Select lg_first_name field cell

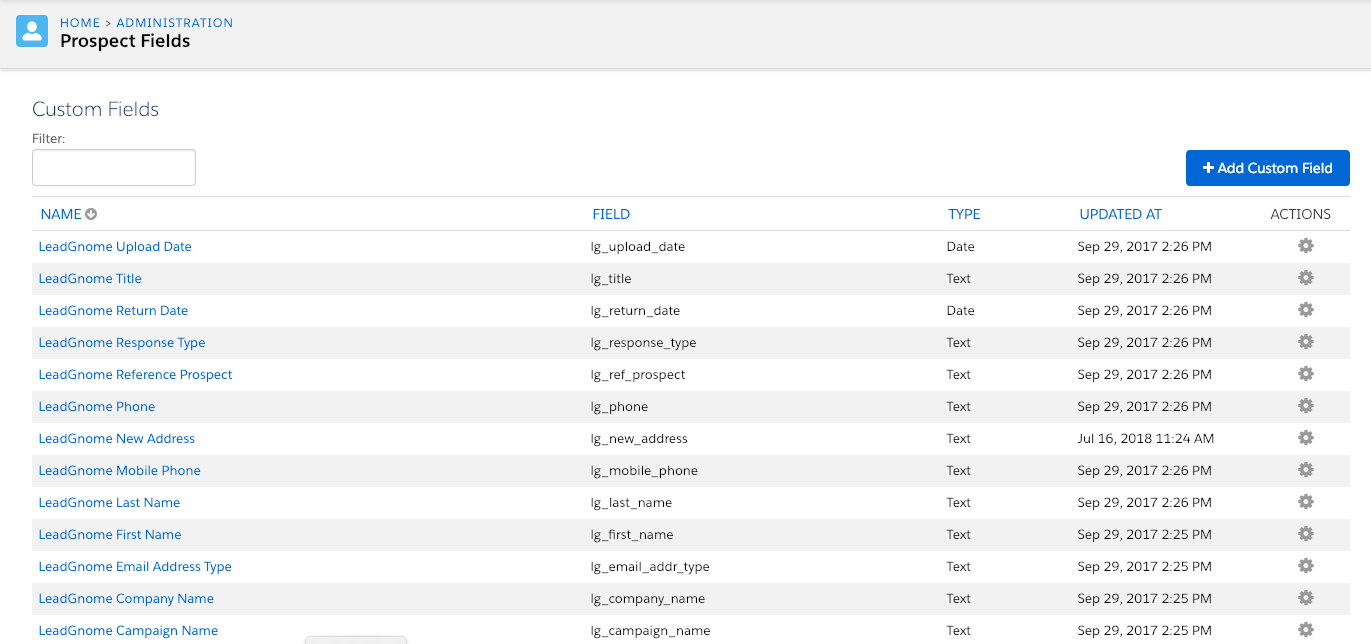point(632,534)
